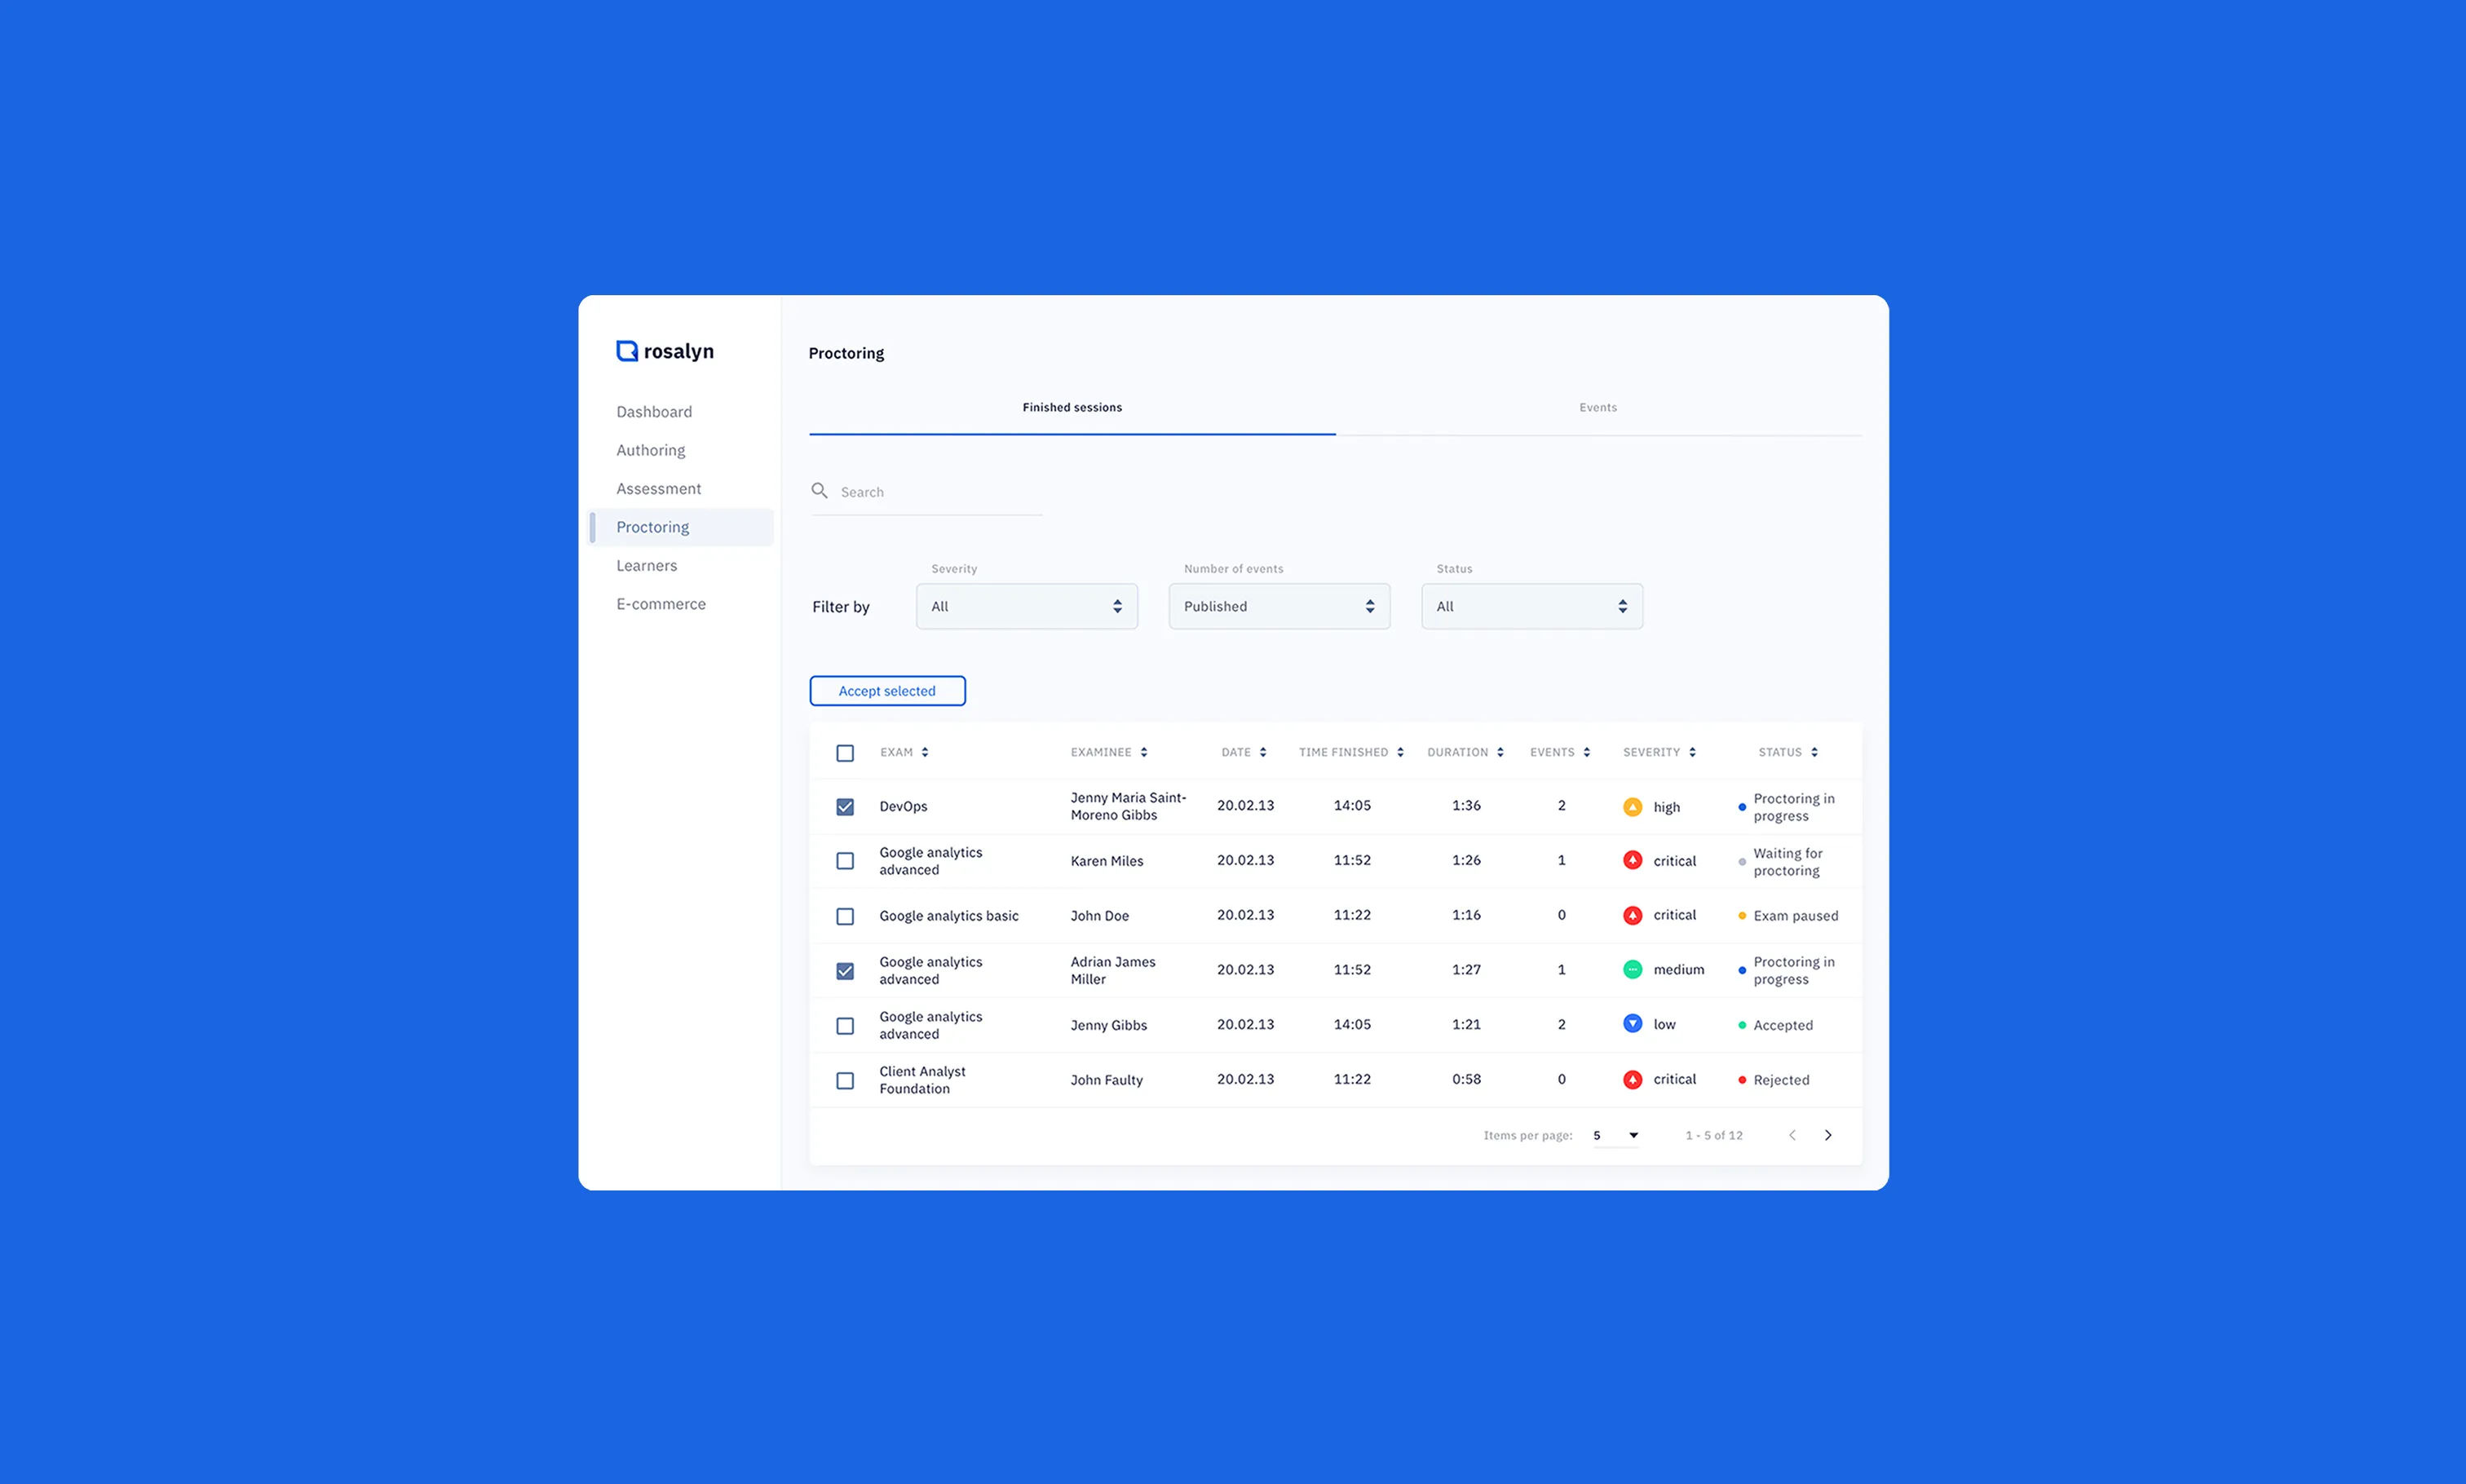Click Google analytics basic exam name
2466x1484 pixels.
(949, 916)
